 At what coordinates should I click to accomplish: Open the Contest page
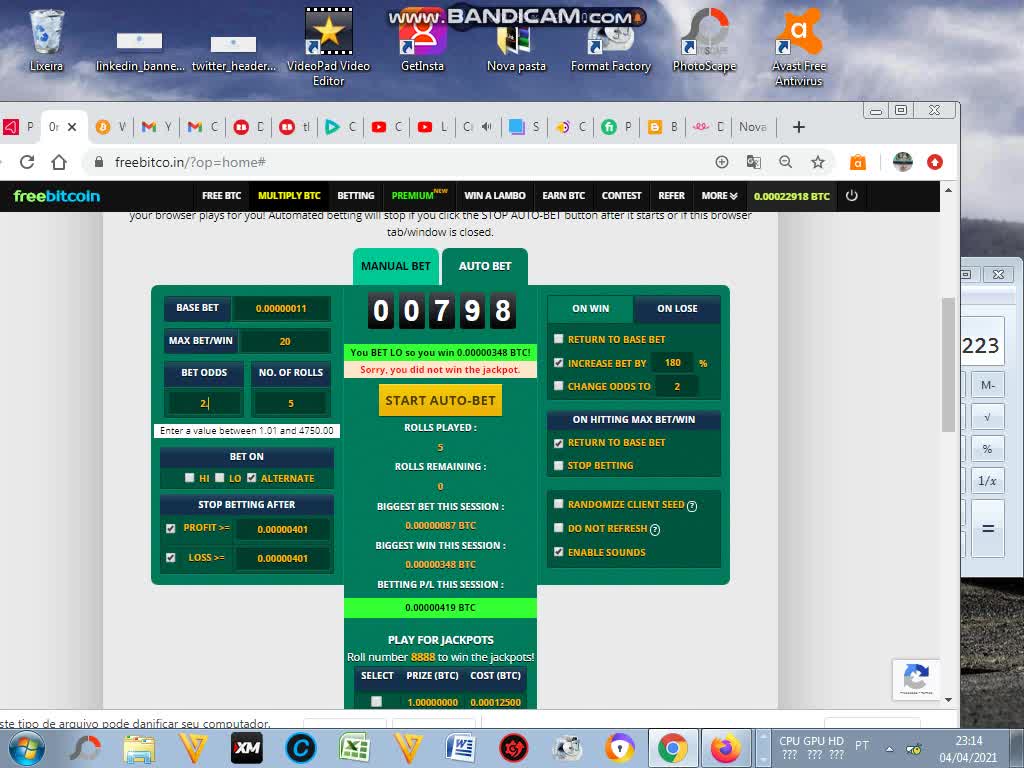point(621,195)
